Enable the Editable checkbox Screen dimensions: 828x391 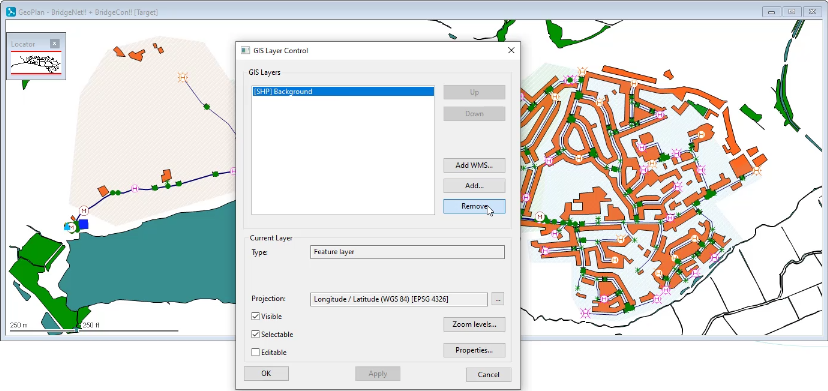[x=256, y=352]
